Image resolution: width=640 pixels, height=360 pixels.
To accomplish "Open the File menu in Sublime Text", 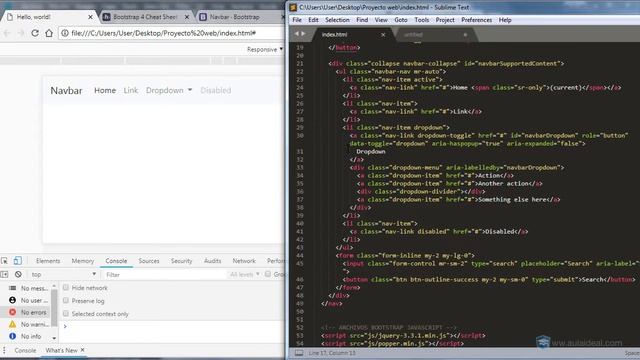I will (297, 20).
